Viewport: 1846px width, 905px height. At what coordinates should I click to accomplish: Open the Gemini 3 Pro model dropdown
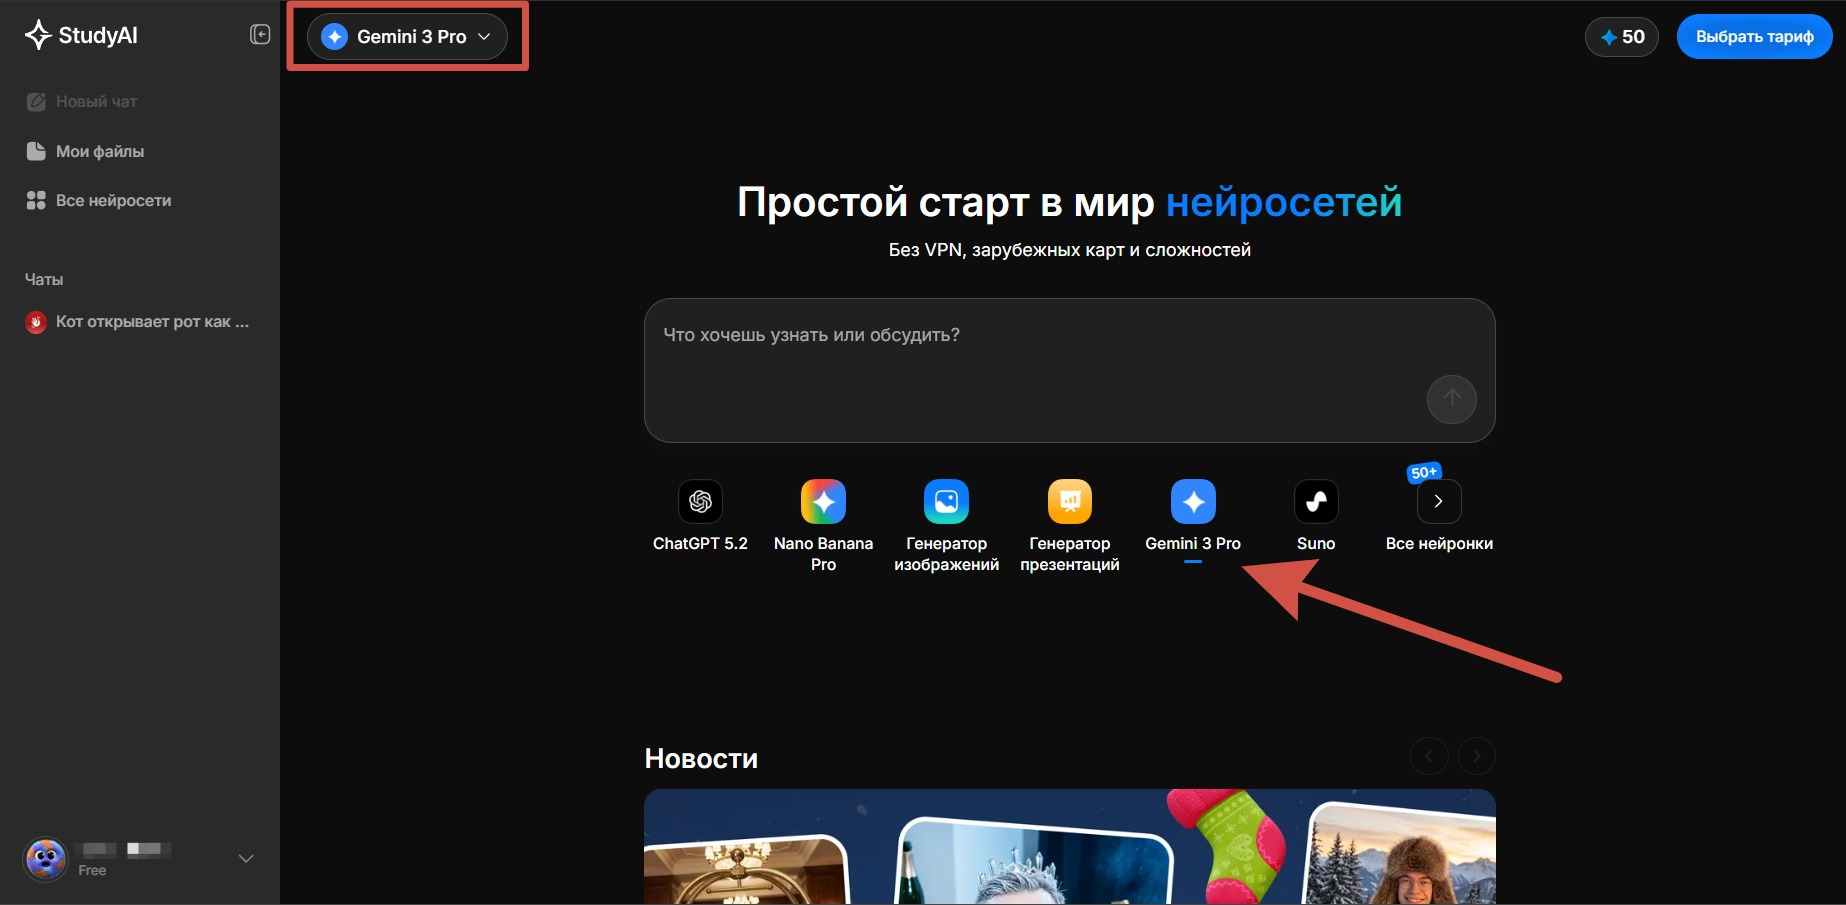point(407,37)
